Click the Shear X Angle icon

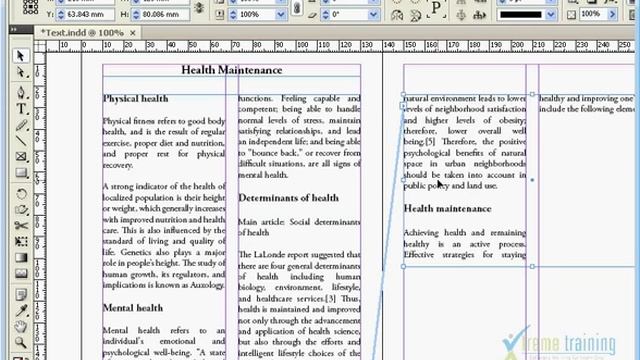click(x=312, y=15)
